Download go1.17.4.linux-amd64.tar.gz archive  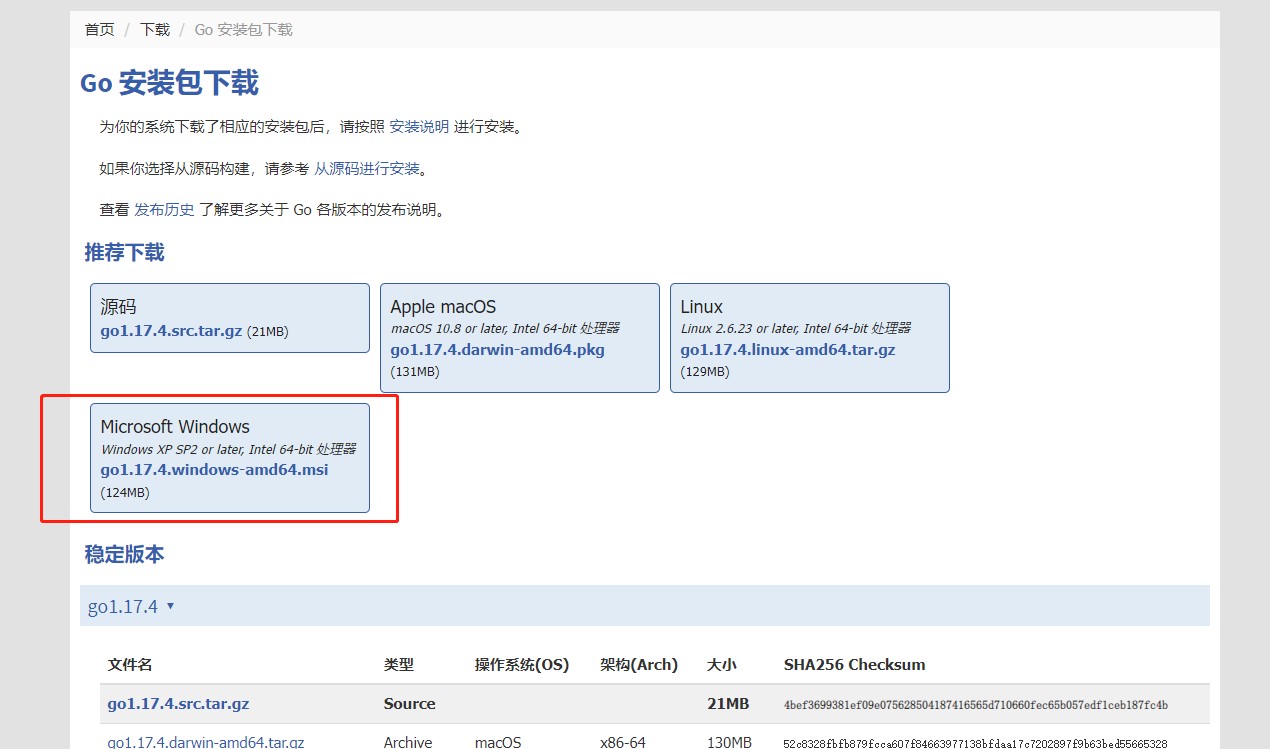coord(788,350)
